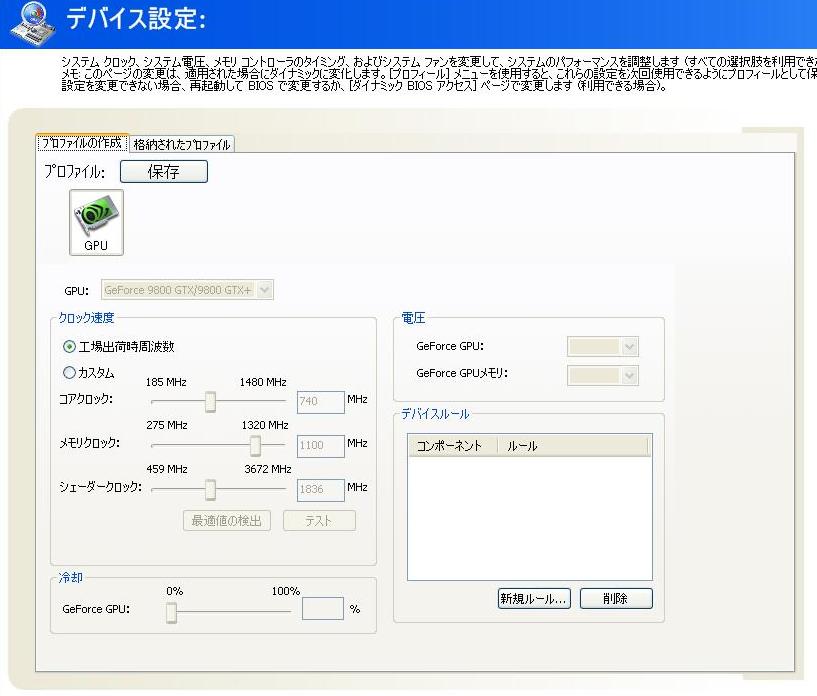Screen dimensions: 817x696
Task: Click the テスト button
Action: [319, 520]
